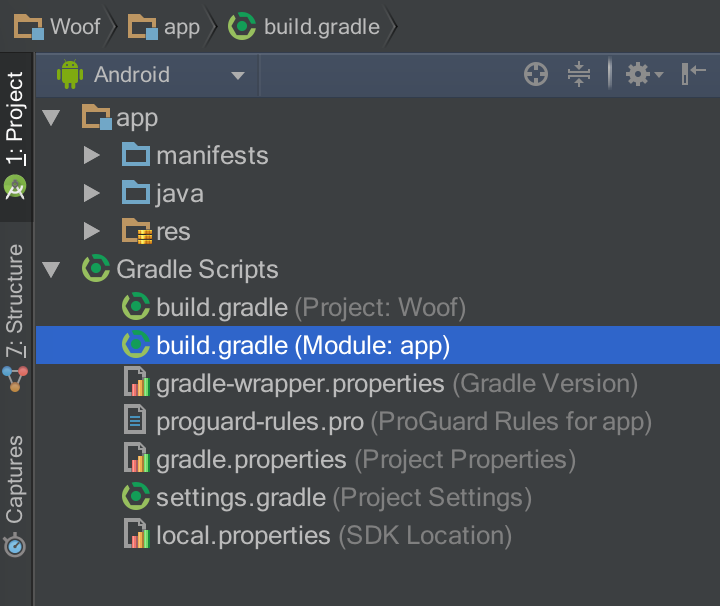Select gradle-wrapper.properties file
The image size is (720, 606).
[377, 383]
